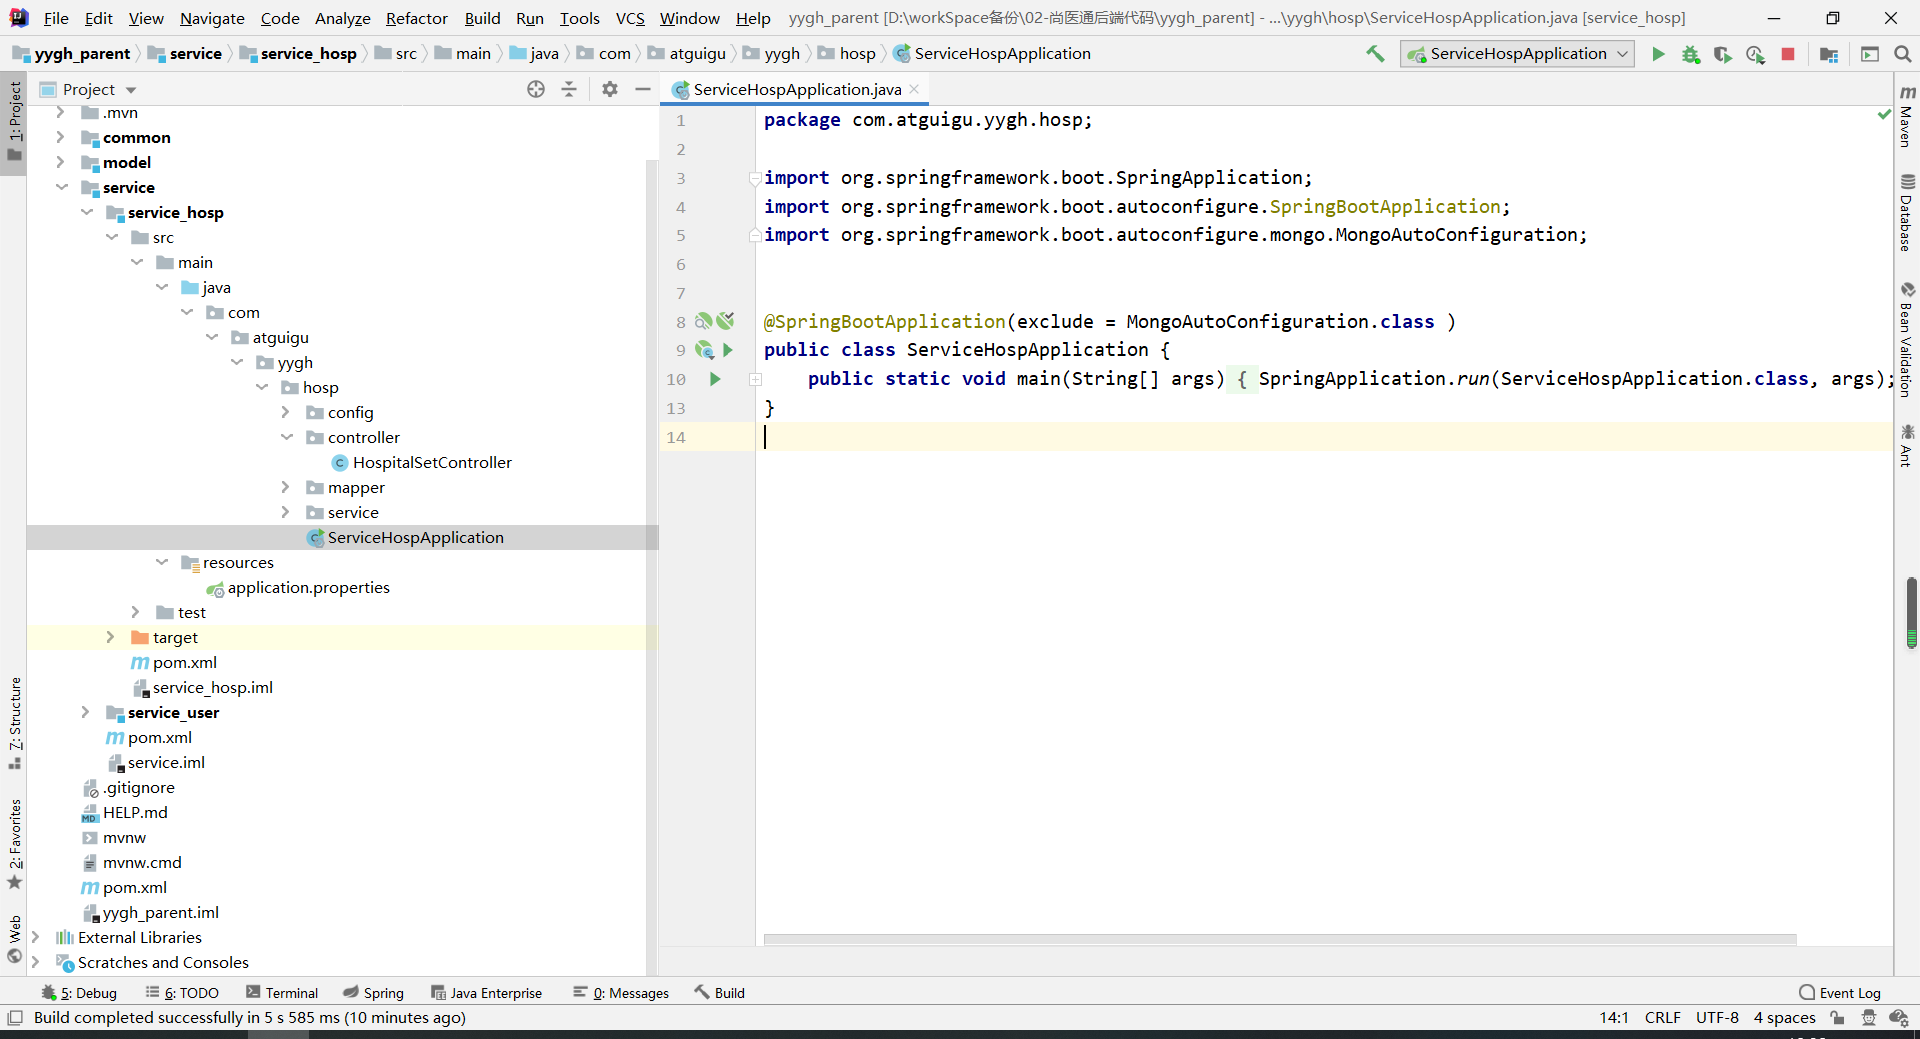Open the Build menu

click(482, 18)
